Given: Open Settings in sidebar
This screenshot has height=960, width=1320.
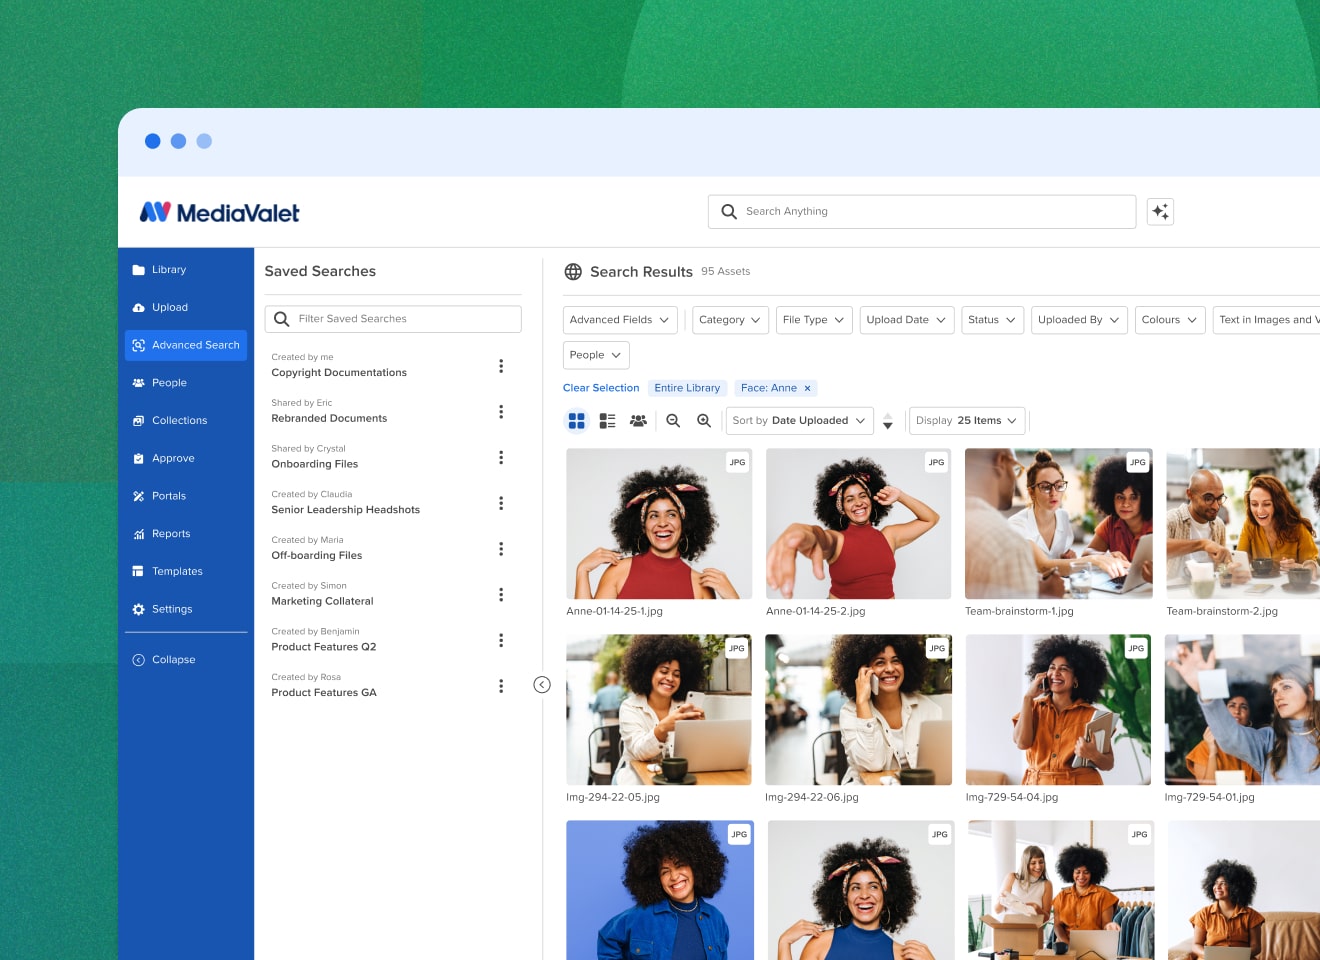Looking at the screenshot, I should pyautogui.click(x=186, y=609).
